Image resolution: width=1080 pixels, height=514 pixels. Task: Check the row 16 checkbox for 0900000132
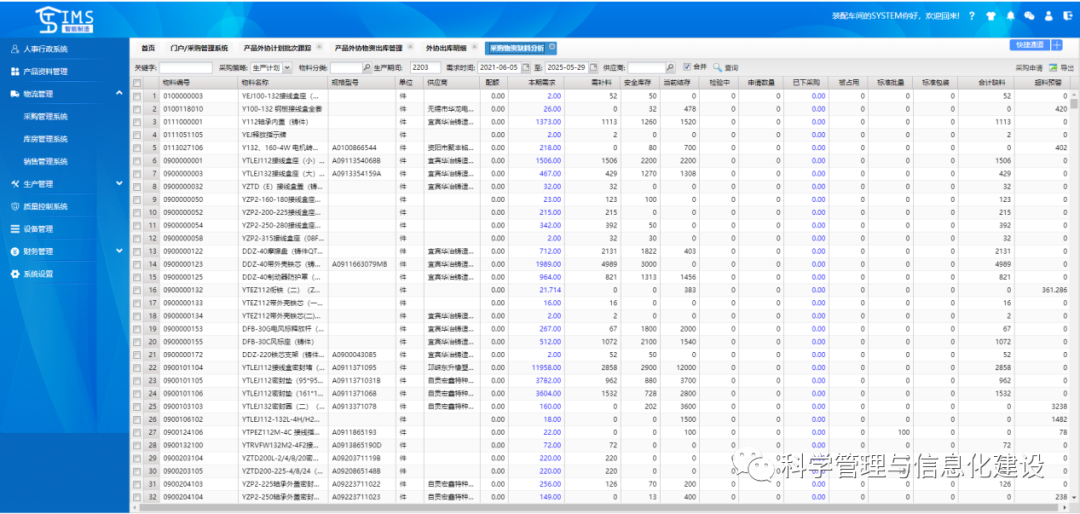pyautogui.click(x=137, y=290)
